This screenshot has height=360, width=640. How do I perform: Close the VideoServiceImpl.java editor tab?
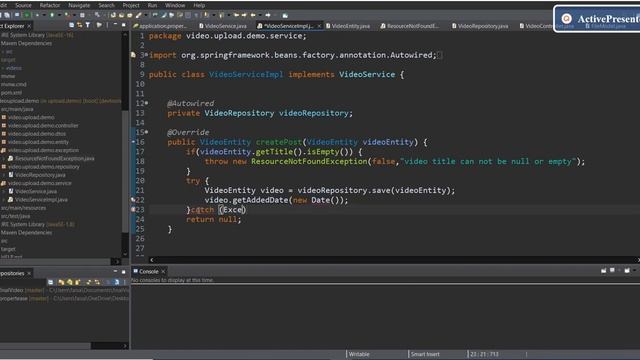[x=319, y=26]
